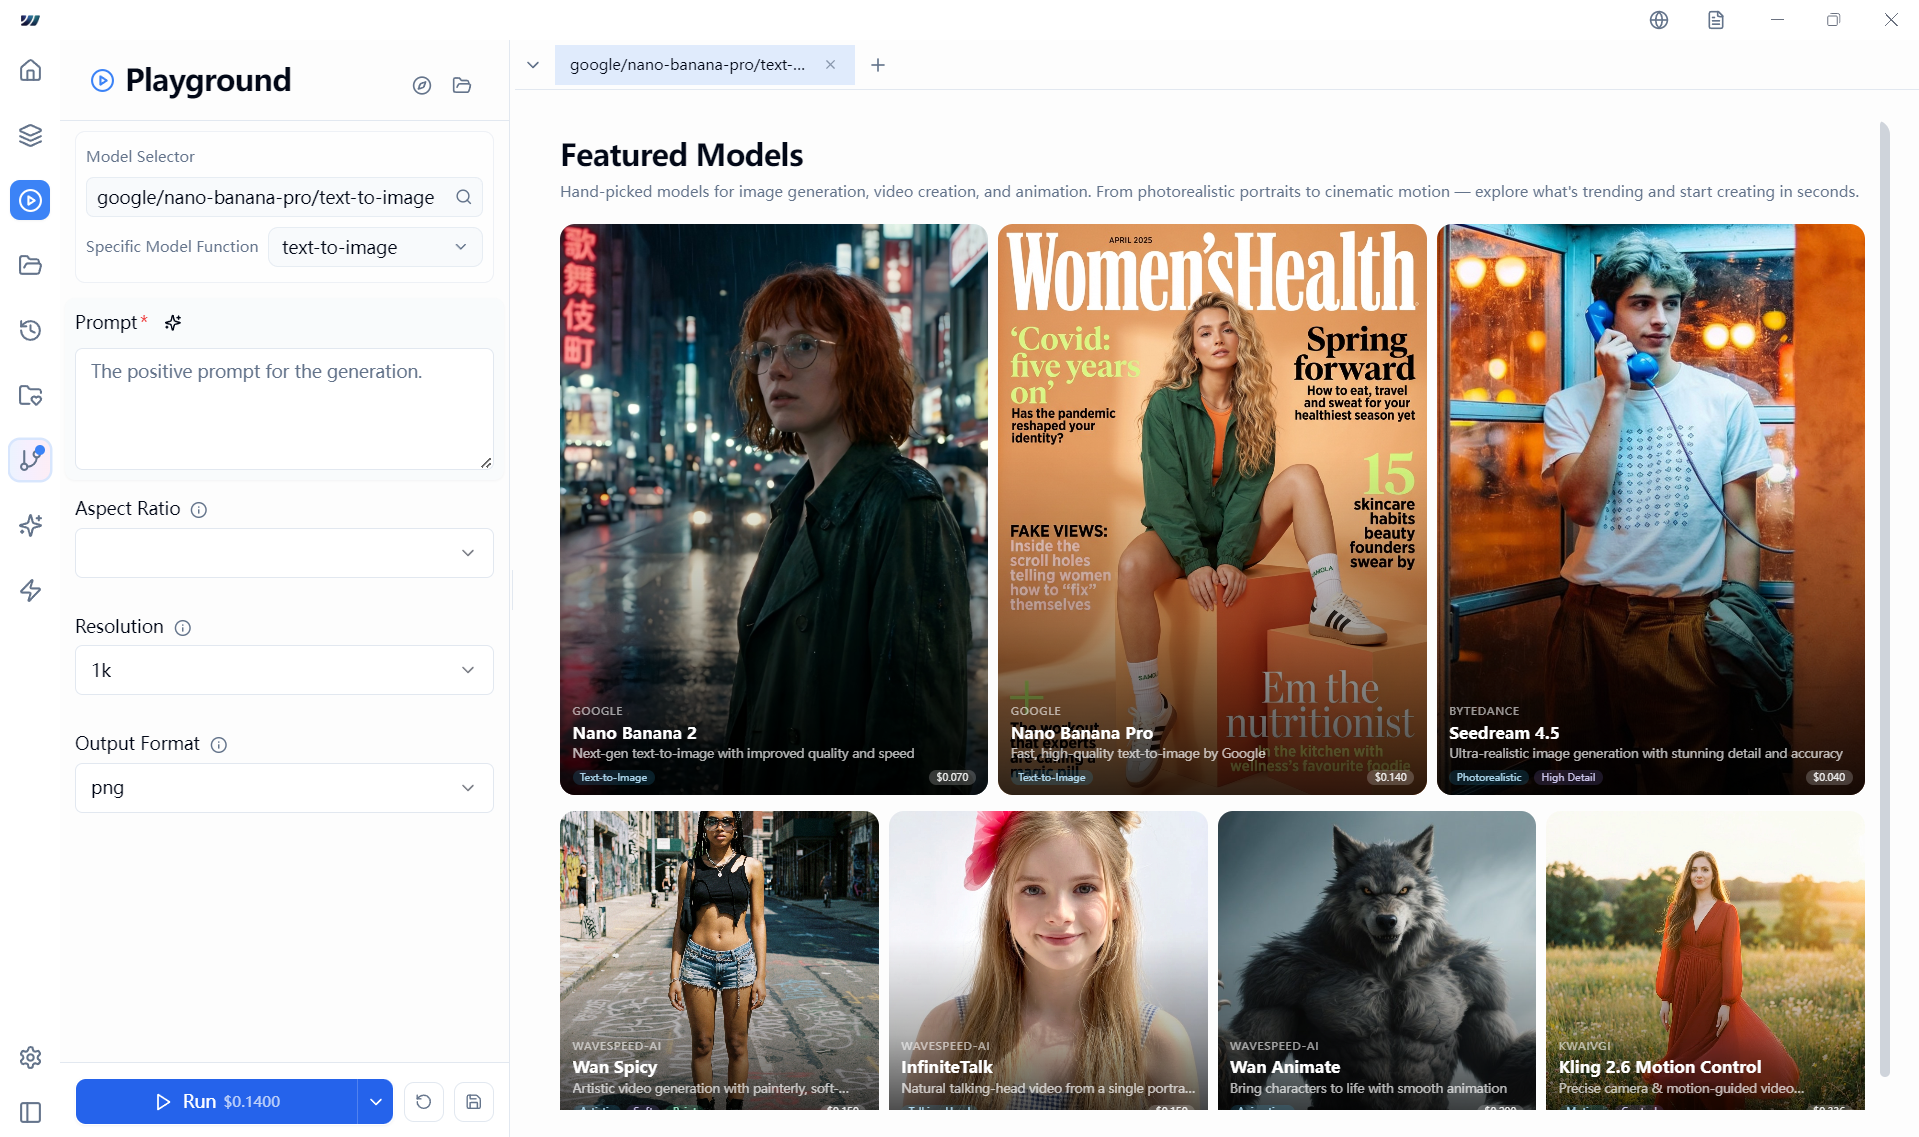Click the sparkle prompt optimizer icon
The height and width of the screenshot is (1137, 1919).
(173, 323)
